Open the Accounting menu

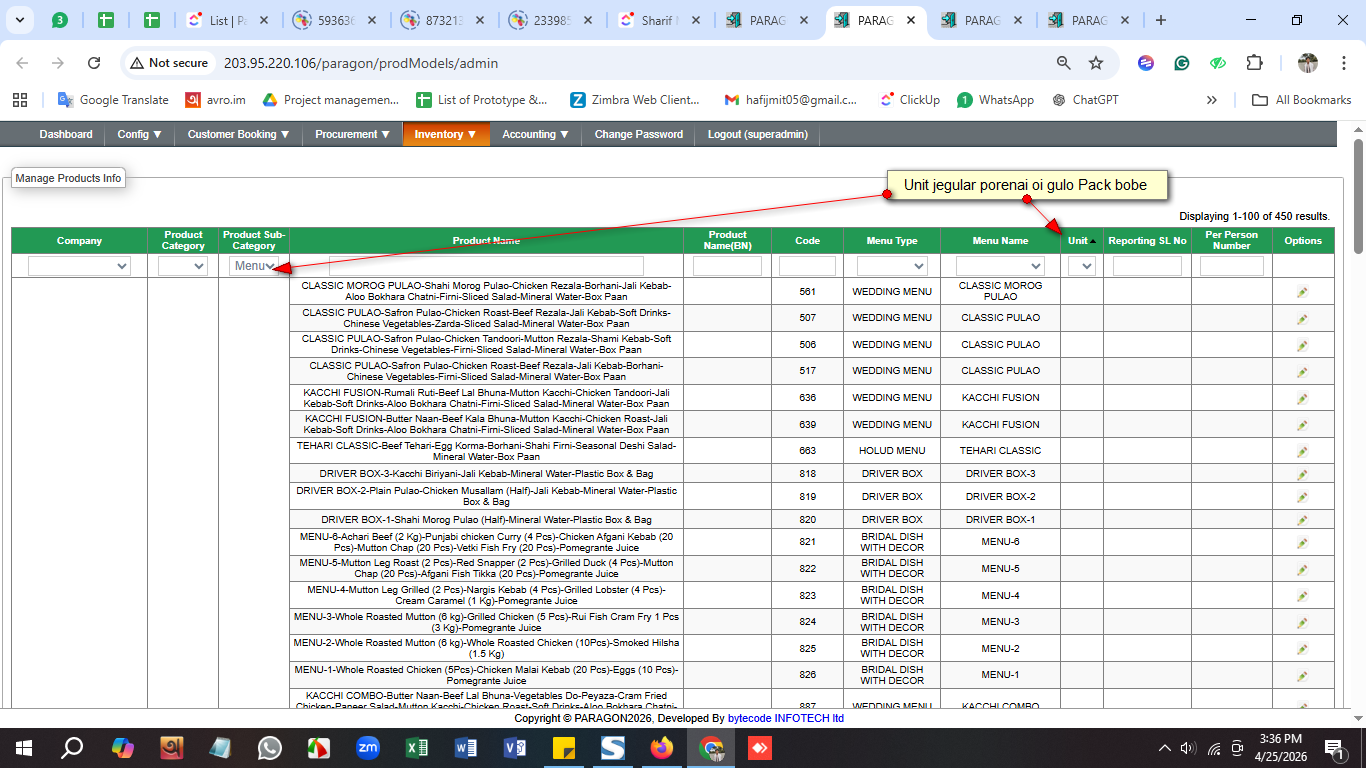coord(535,134)
